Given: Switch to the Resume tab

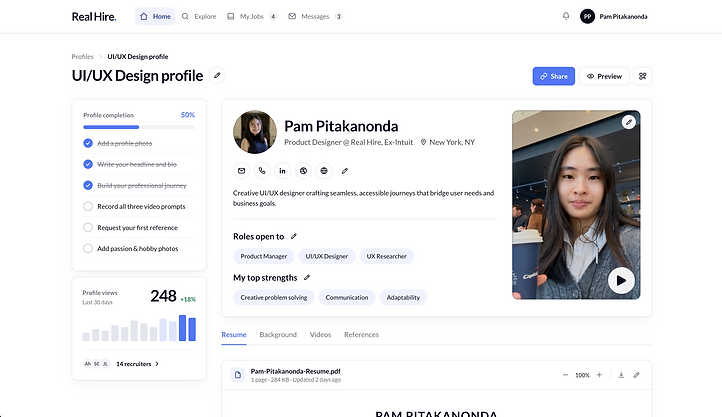Looking at the screenshot, I should pyautogui.click(x=234, y=335).
